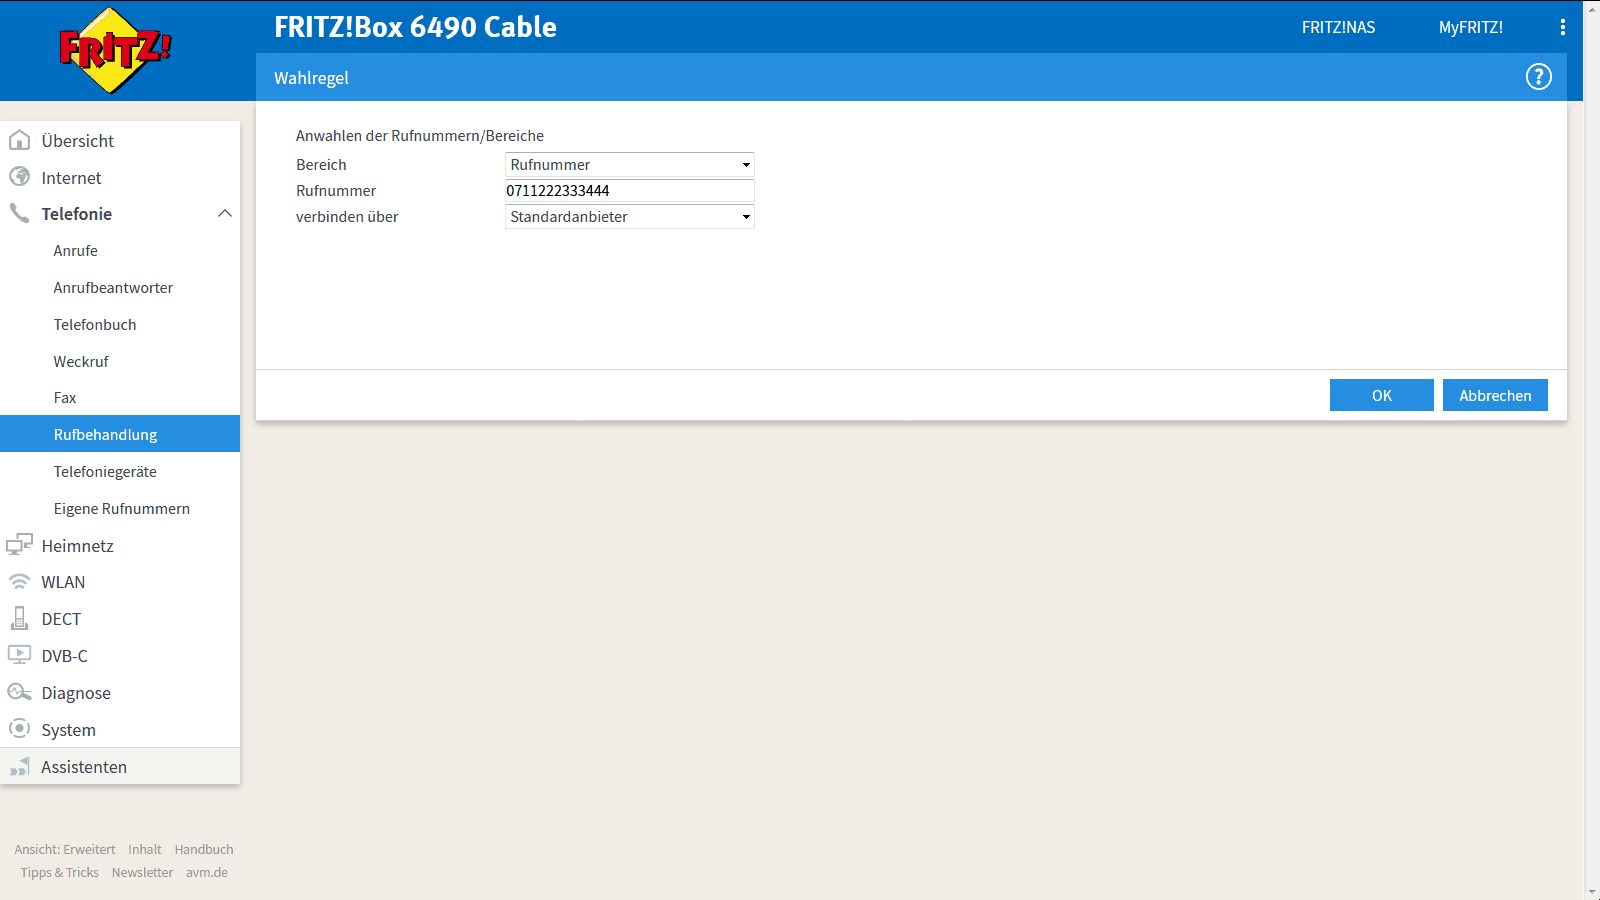Select Rufbehandlung submenu entry
This screenshot has width=1600, height=900.
tap(120, 434)
